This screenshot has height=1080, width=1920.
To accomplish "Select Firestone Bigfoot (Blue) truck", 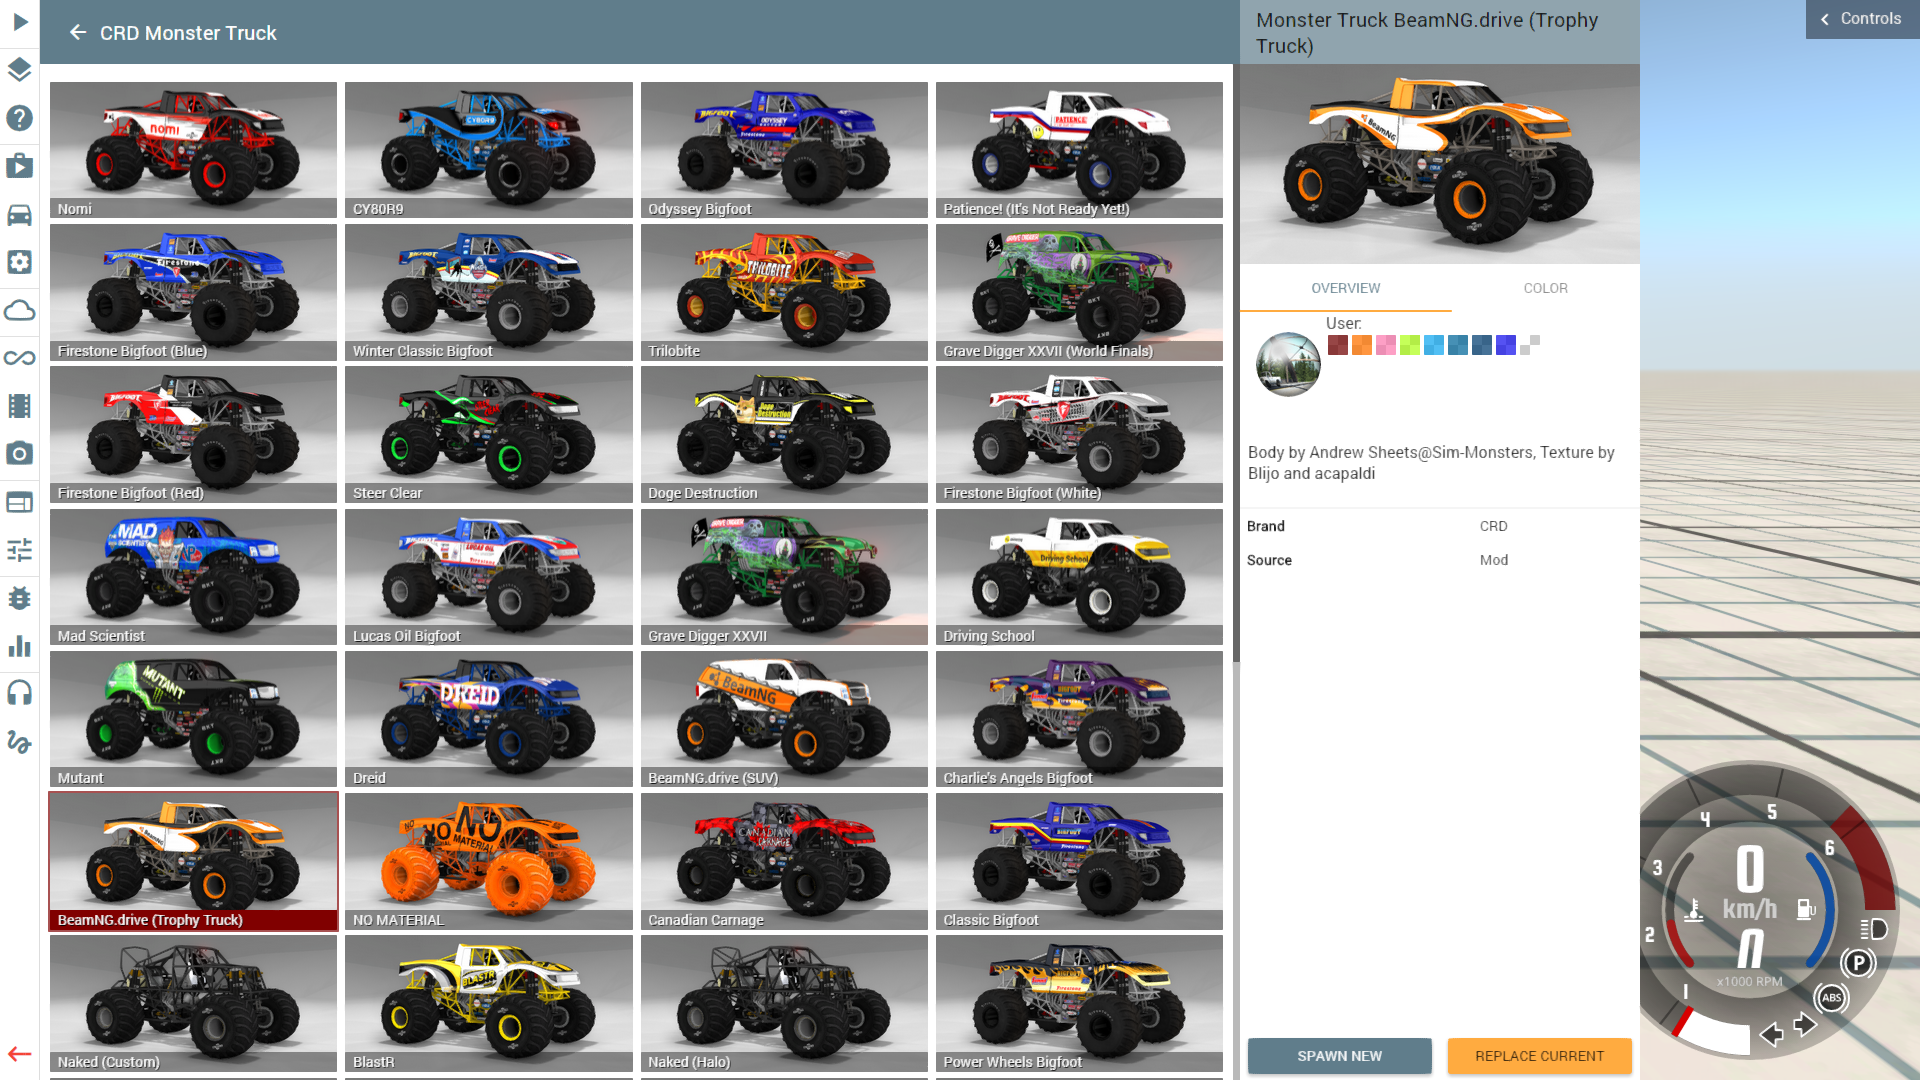I will click(193, 292).
